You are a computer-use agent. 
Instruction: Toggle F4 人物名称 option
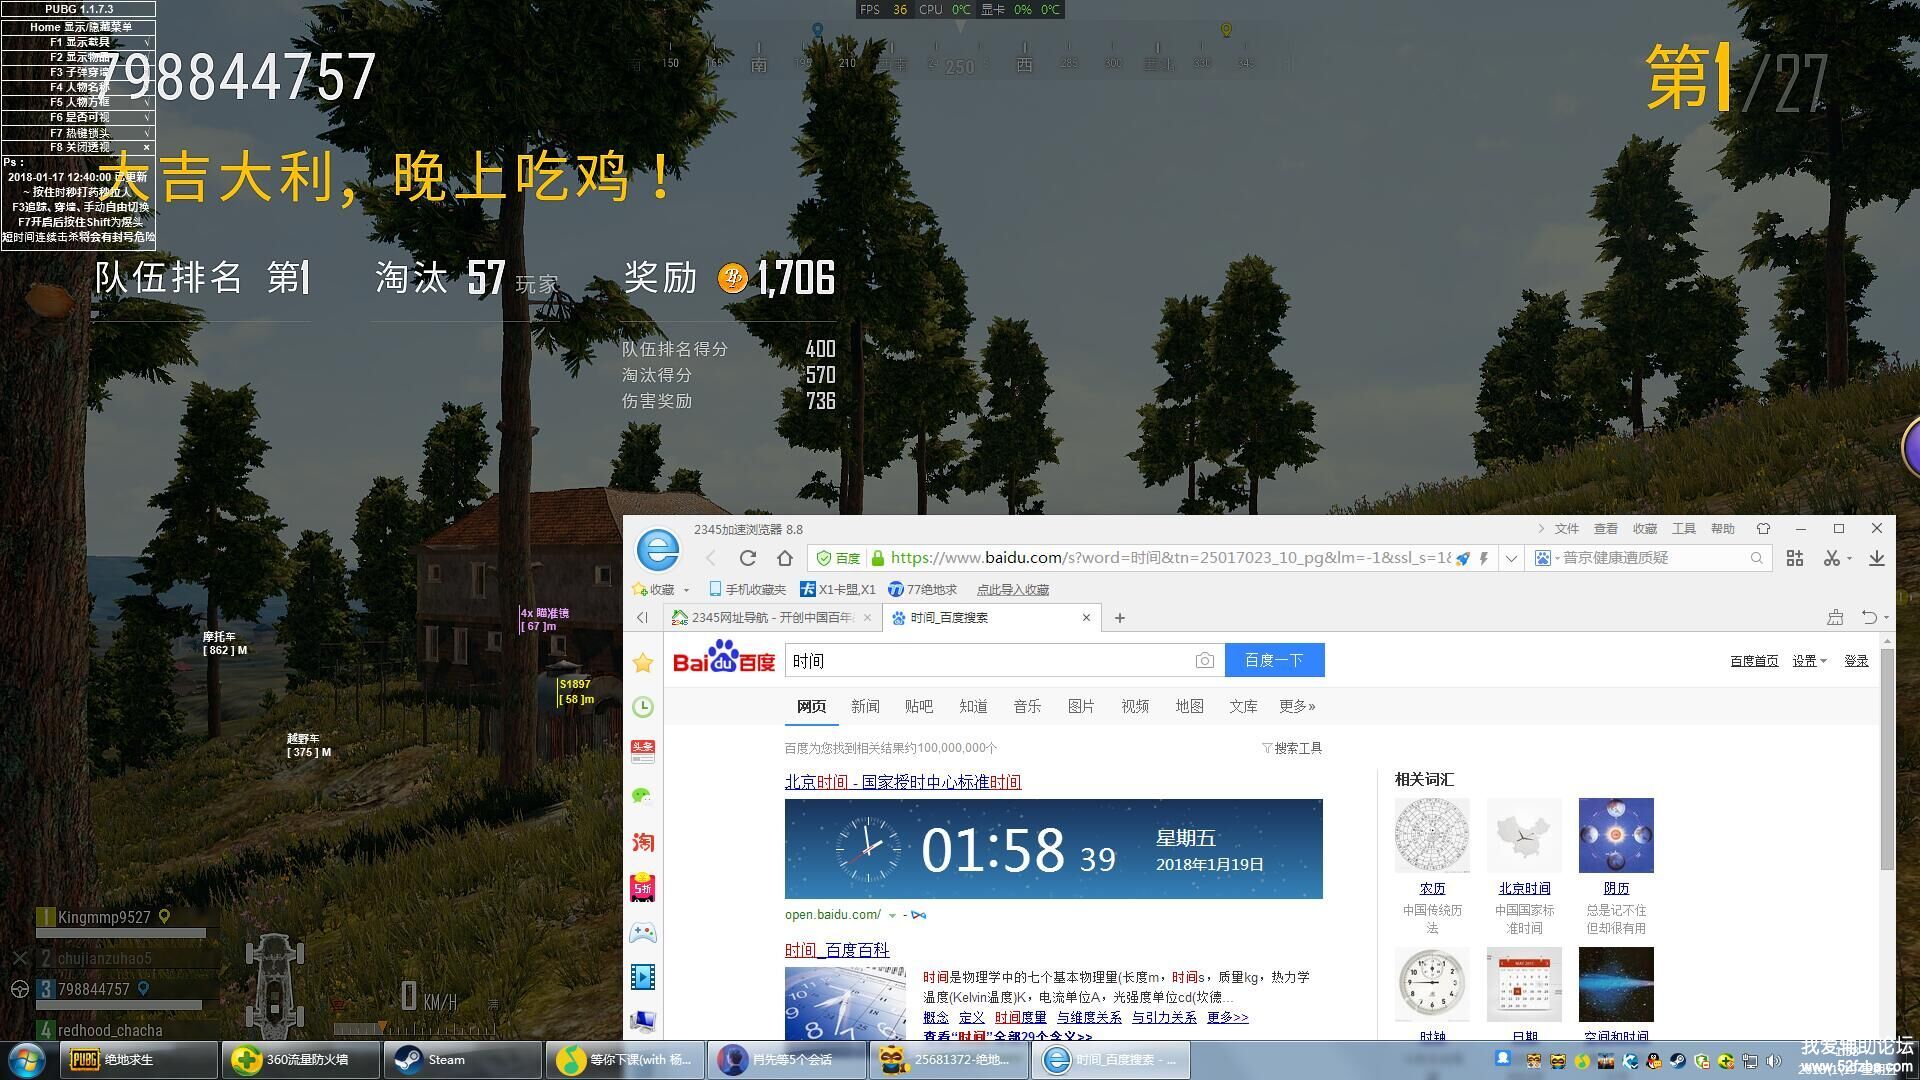pos(79,87)
